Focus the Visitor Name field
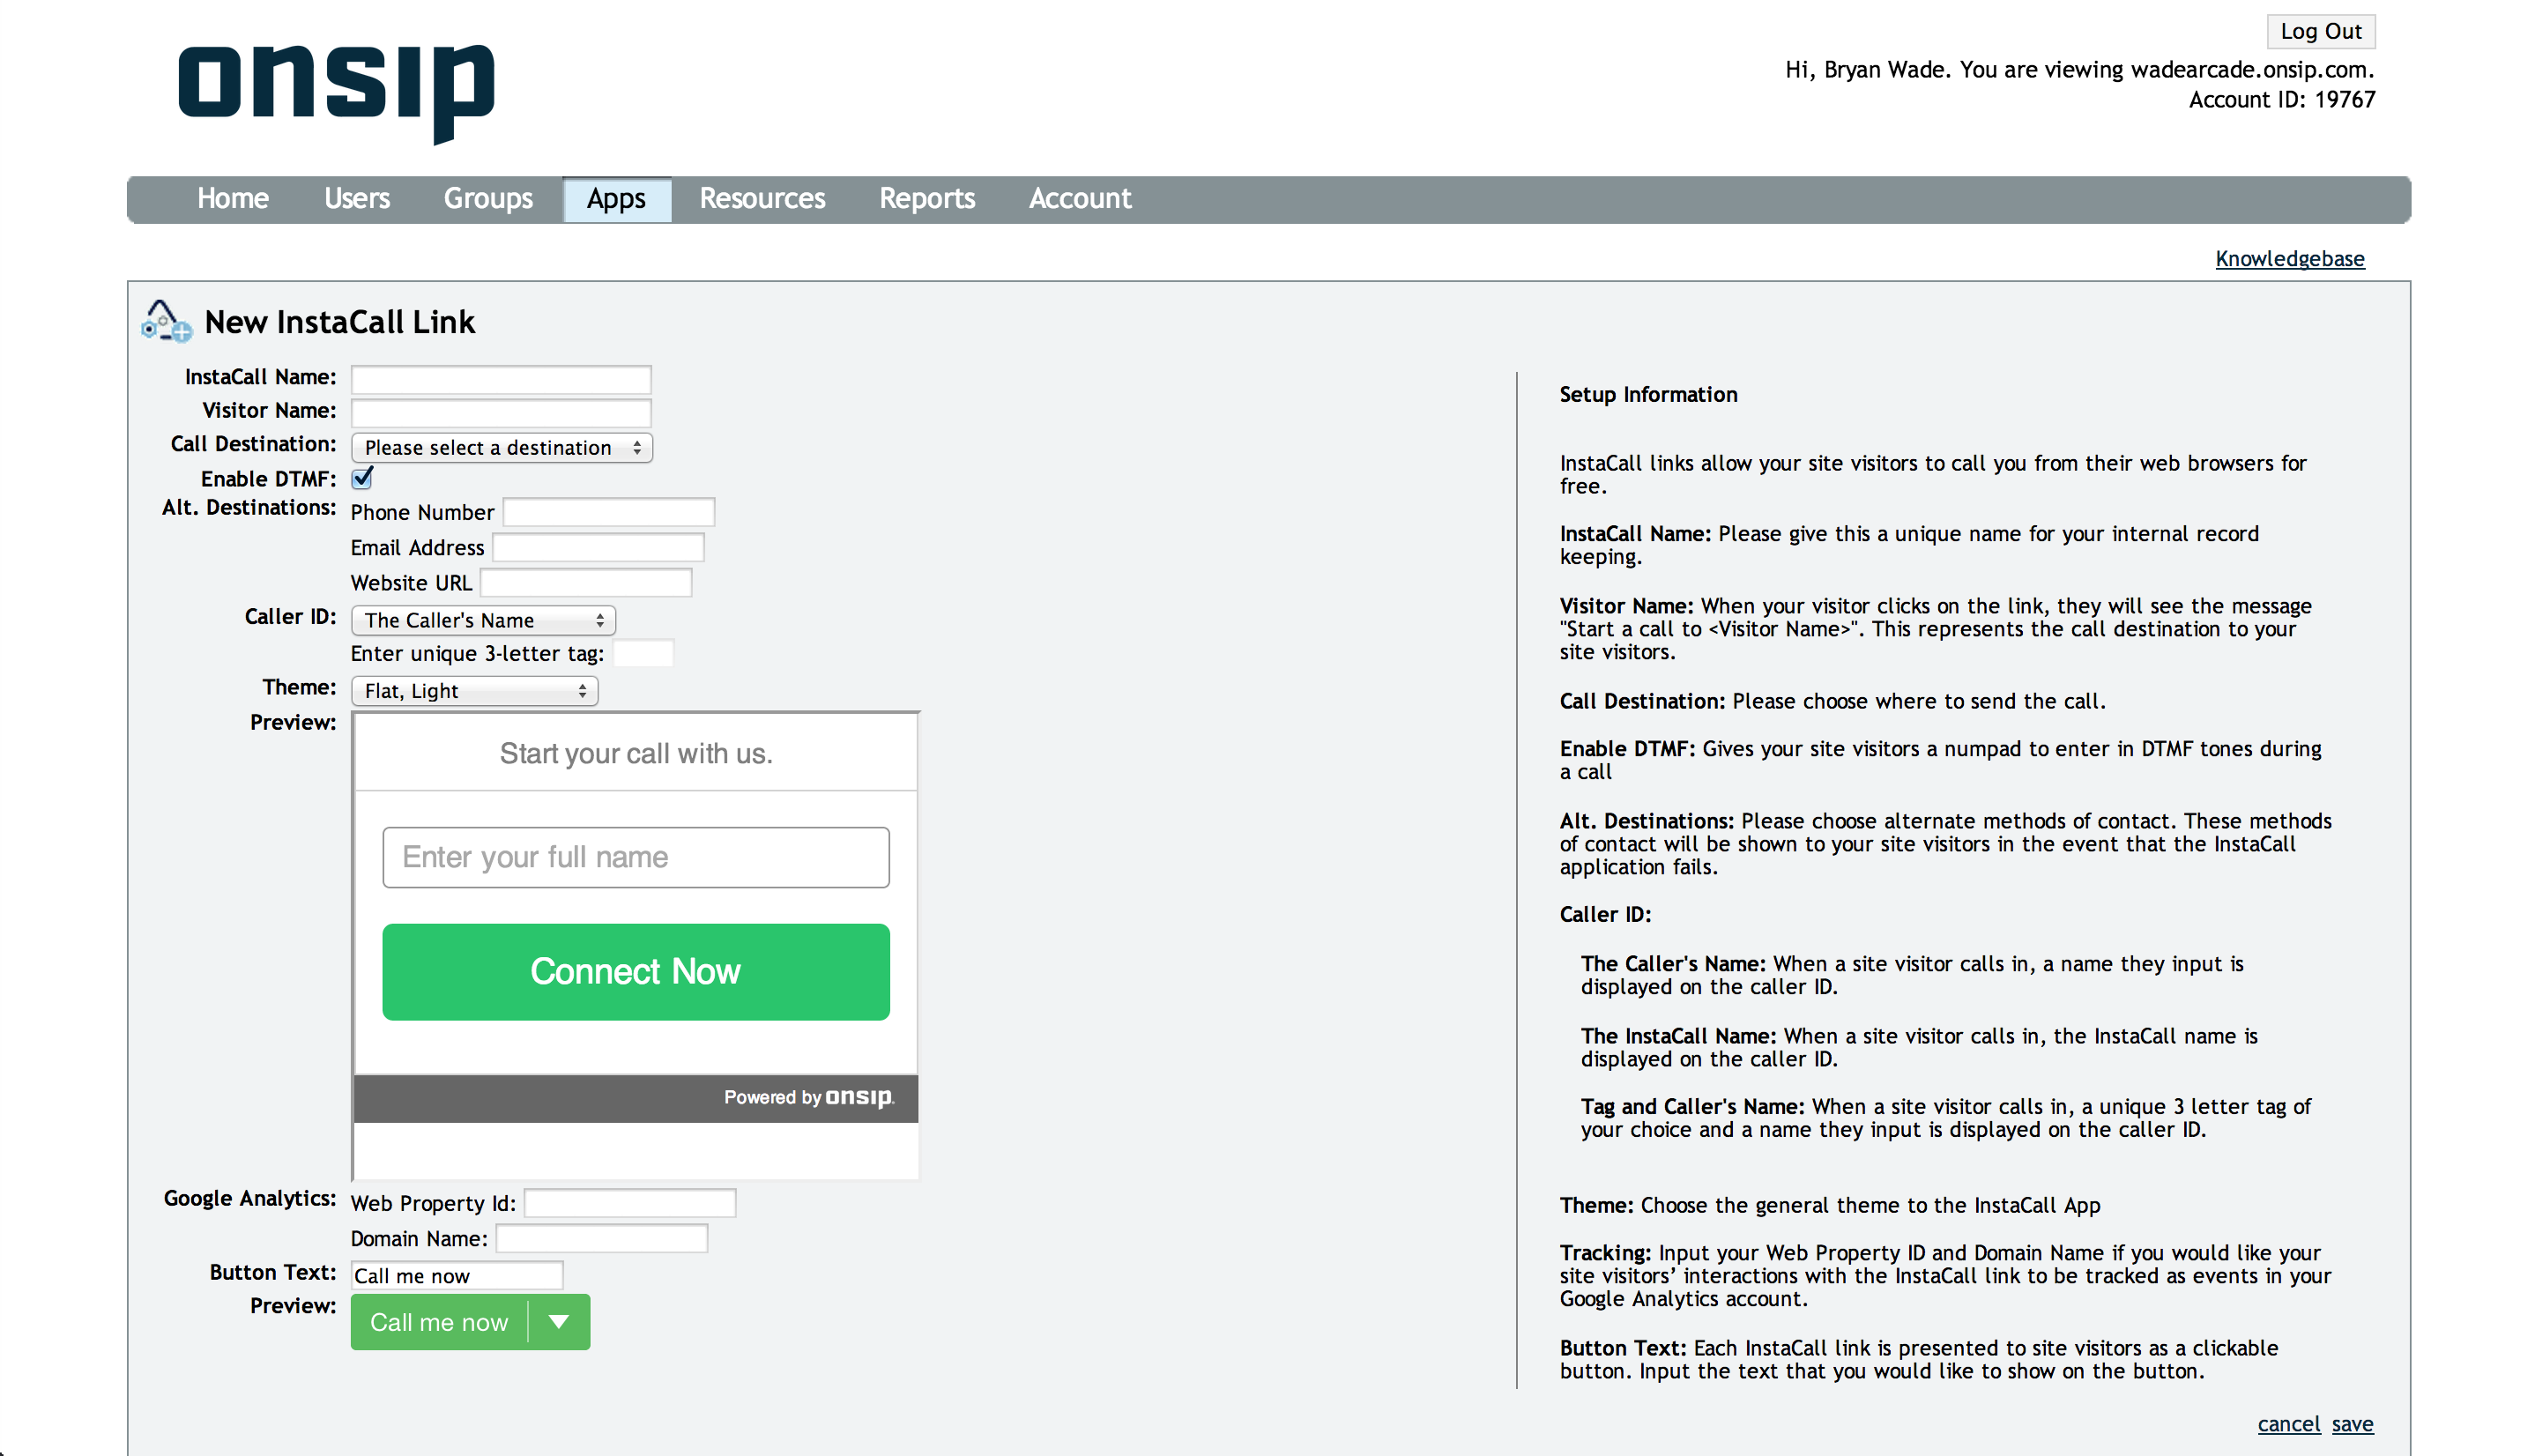The image size is (2535, 1456). (x=501, y=413)
